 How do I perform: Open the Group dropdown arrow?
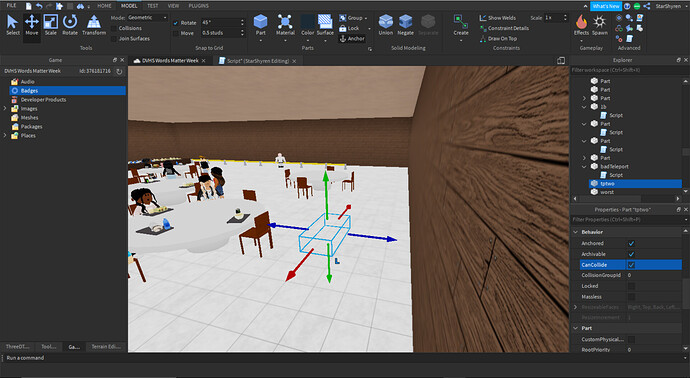(x=366, y=18)
